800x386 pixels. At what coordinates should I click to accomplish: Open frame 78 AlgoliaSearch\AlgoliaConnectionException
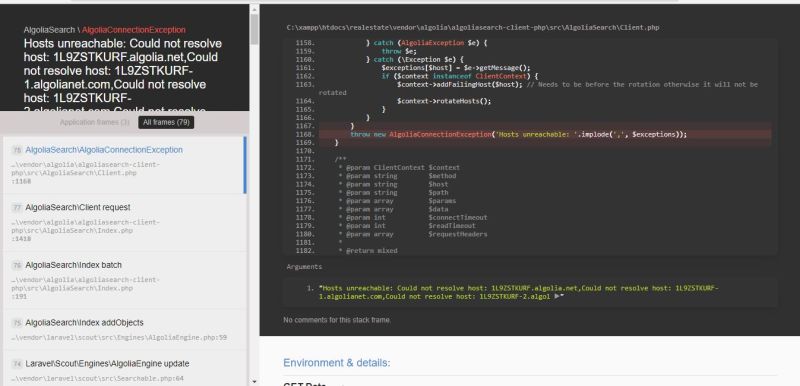pyautogui.click(x=124, y=165)
